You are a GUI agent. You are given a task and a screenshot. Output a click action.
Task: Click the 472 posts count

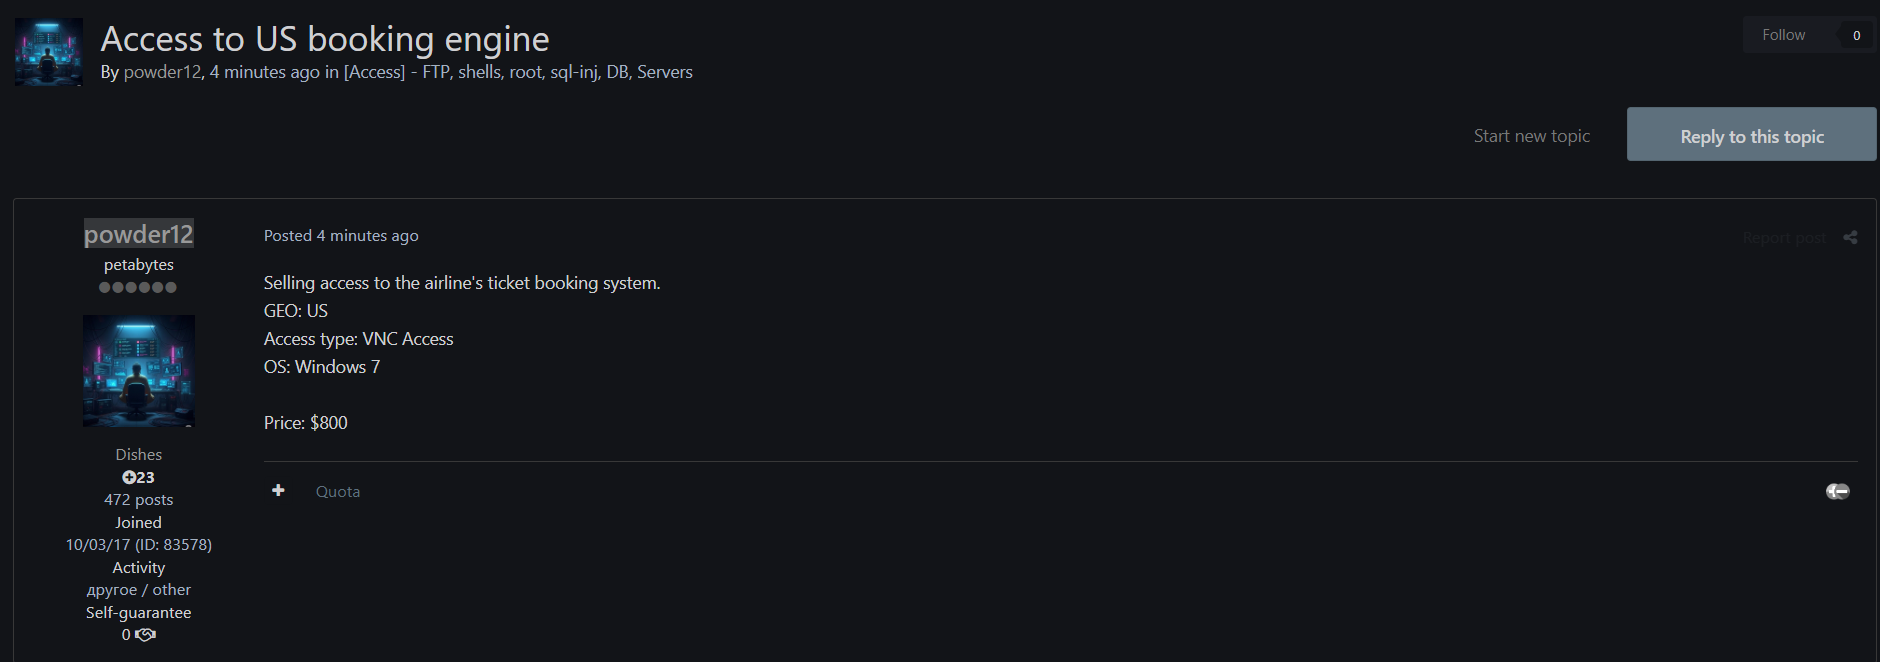[x=139, y=500]
